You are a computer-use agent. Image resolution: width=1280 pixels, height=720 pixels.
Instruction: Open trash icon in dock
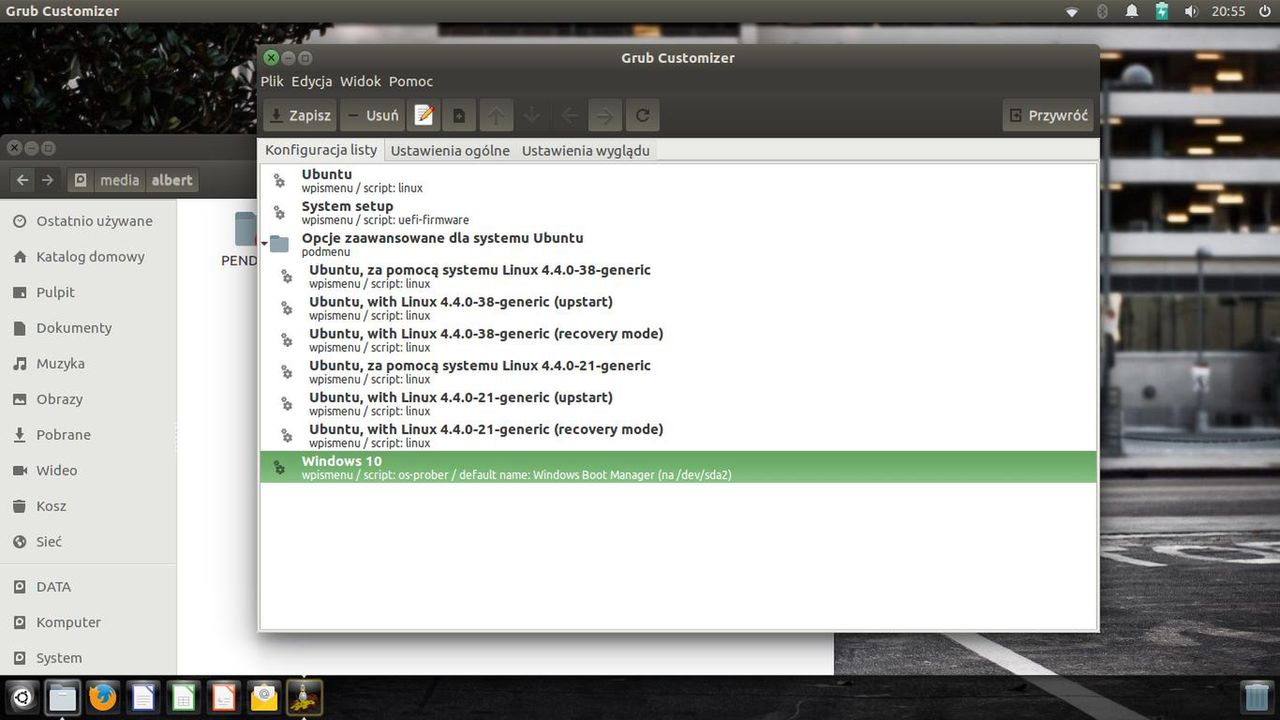[x=1256, y=697]
